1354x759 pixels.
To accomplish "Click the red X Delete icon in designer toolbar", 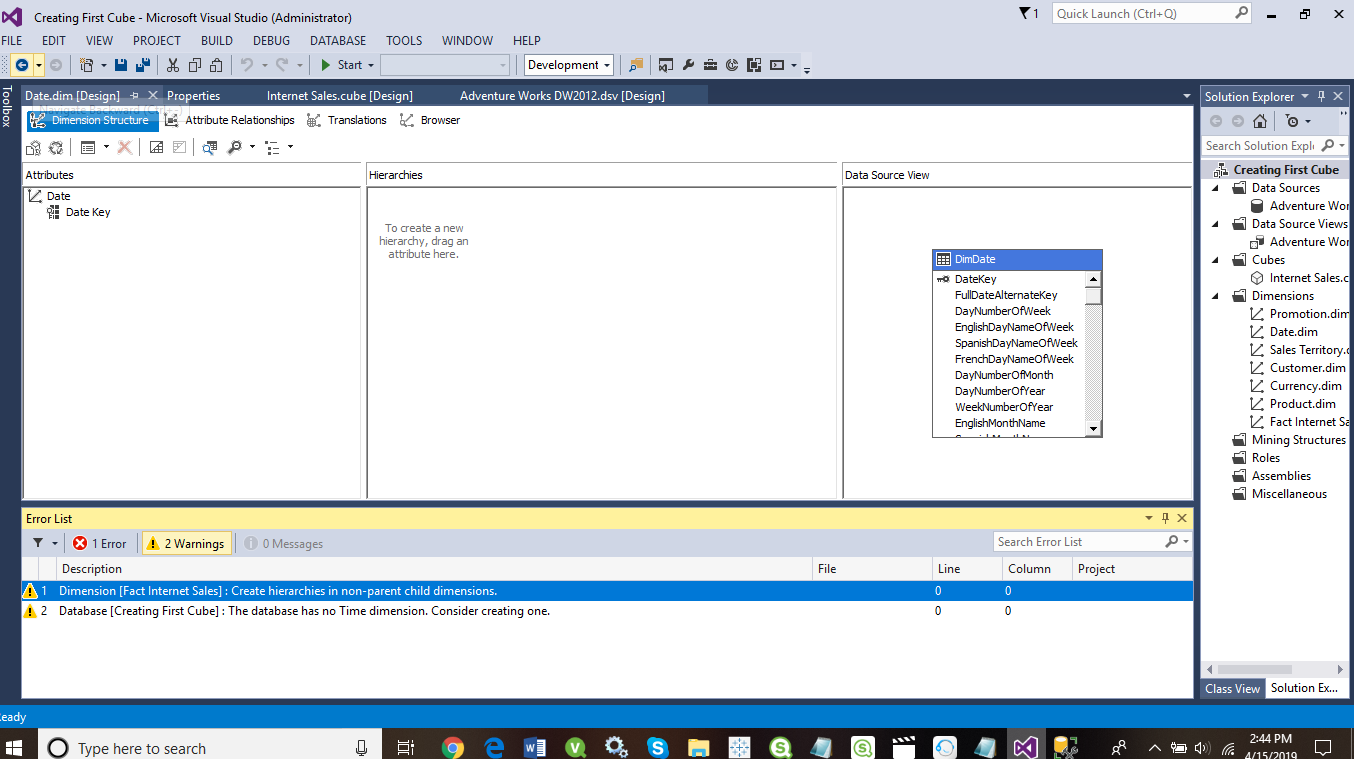I will pyautogui.click(x=124, y=147).
